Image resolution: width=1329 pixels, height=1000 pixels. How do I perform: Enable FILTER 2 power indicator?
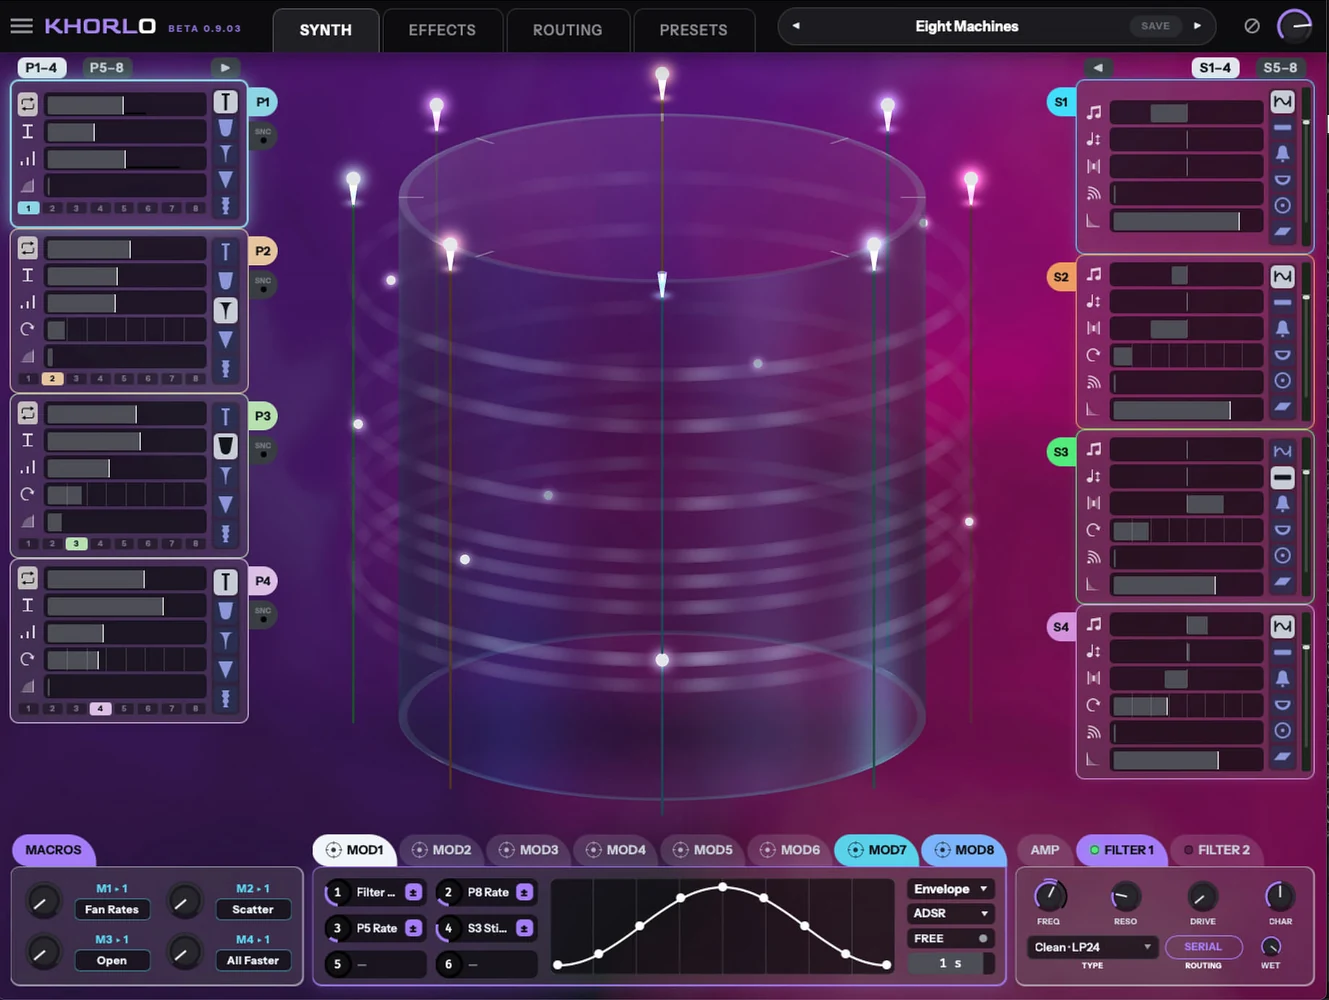pyautogui.click(x=1188, y=850)
